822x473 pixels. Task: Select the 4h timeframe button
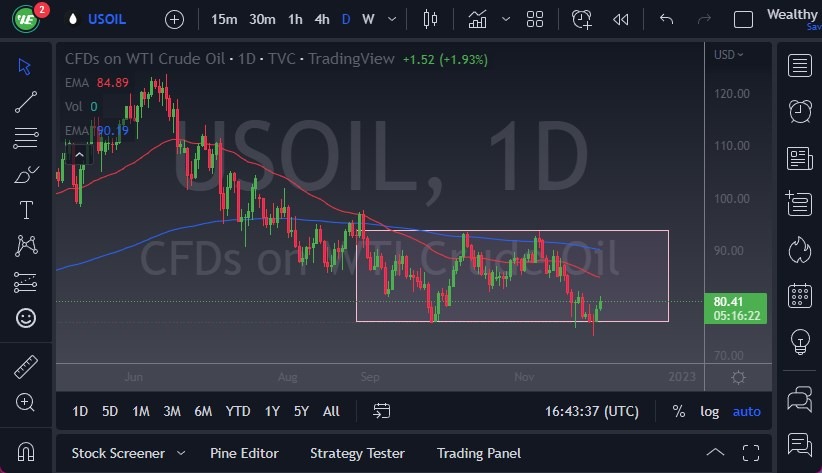[322, 19]
